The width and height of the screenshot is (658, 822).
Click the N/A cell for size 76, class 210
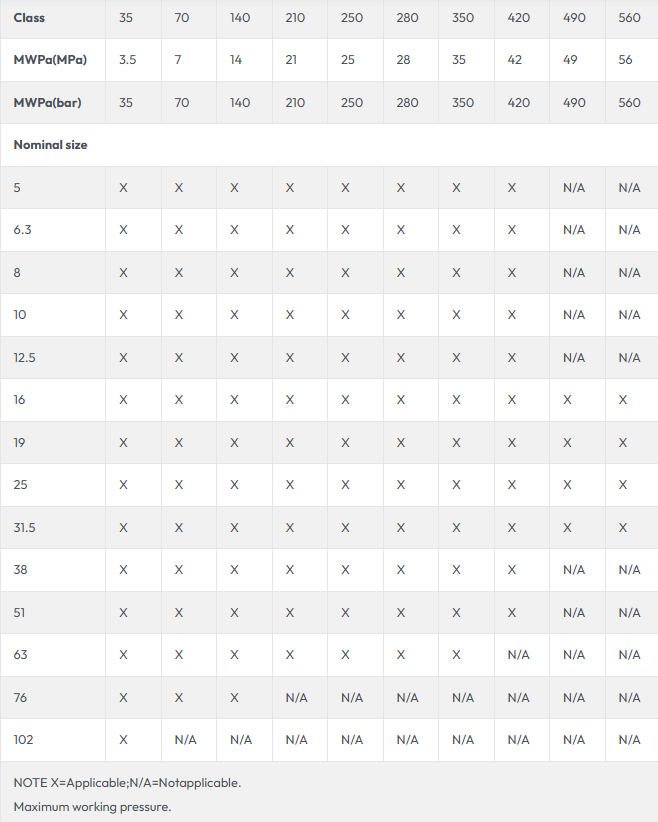(296, 698)
